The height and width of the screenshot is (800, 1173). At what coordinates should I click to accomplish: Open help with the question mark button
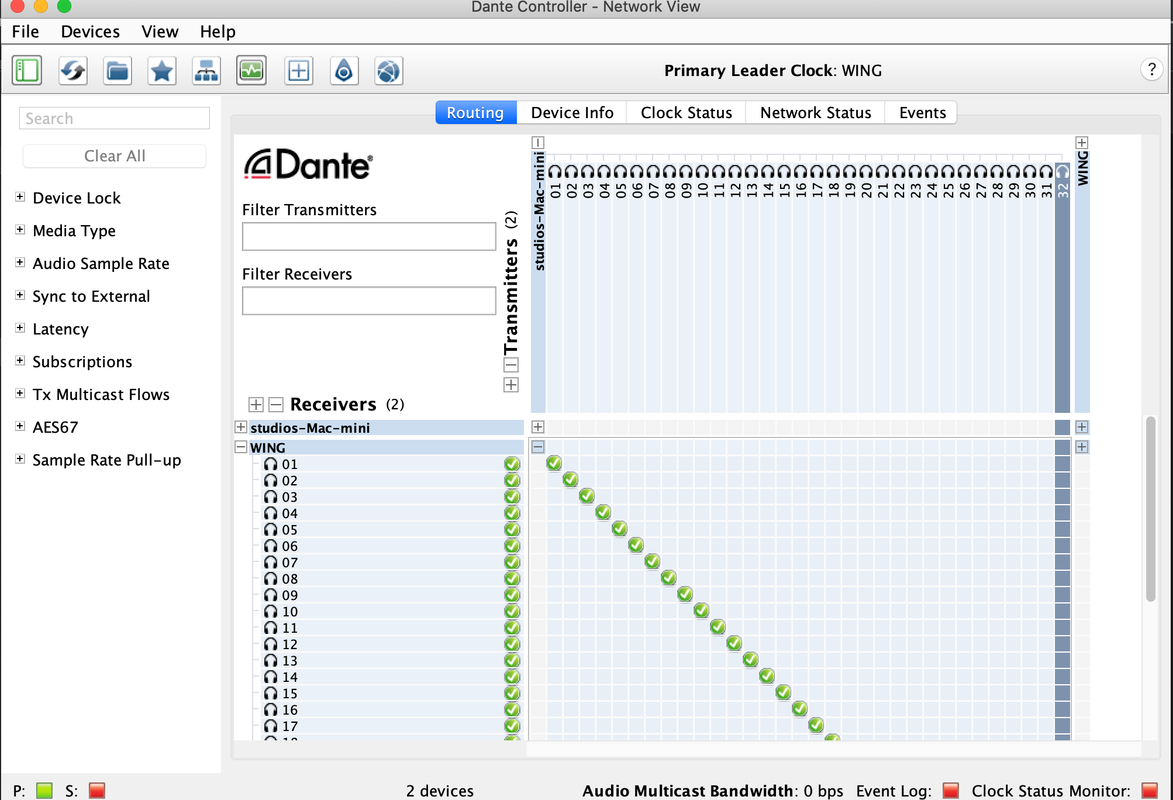click(x=1151, y=70)
